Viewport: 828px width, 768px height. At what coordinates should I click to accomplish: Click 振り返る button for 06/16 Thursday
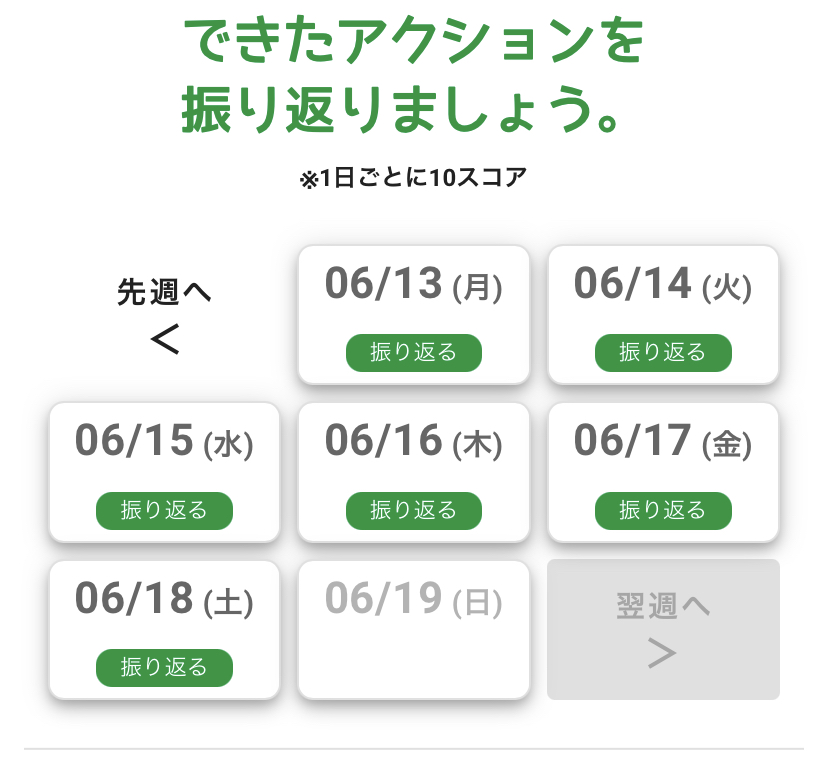coord(413,511)
